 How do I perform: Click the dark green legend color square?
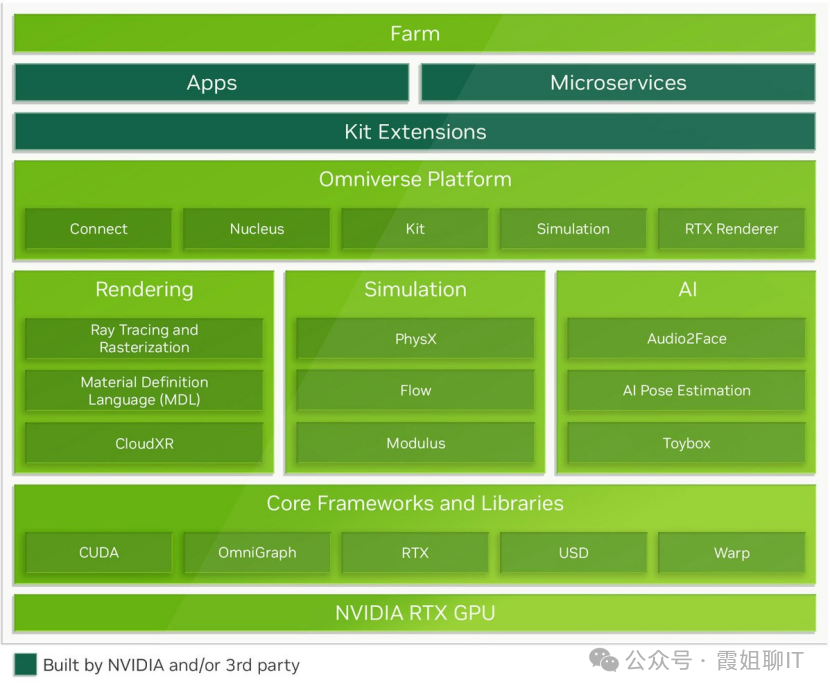click(x=25, y=664)
